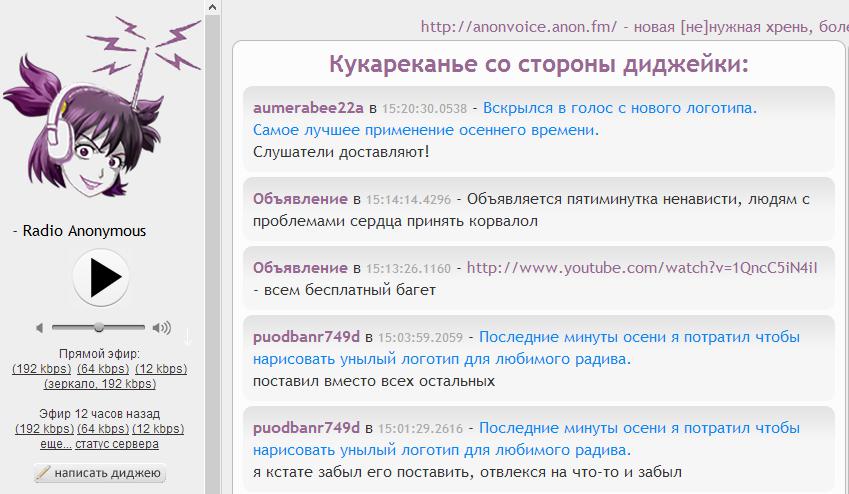The width and height of the screenshot is (849, 494).
Task: Open 192 kbps stream from 12 hours ago
Action: [44, 429]
